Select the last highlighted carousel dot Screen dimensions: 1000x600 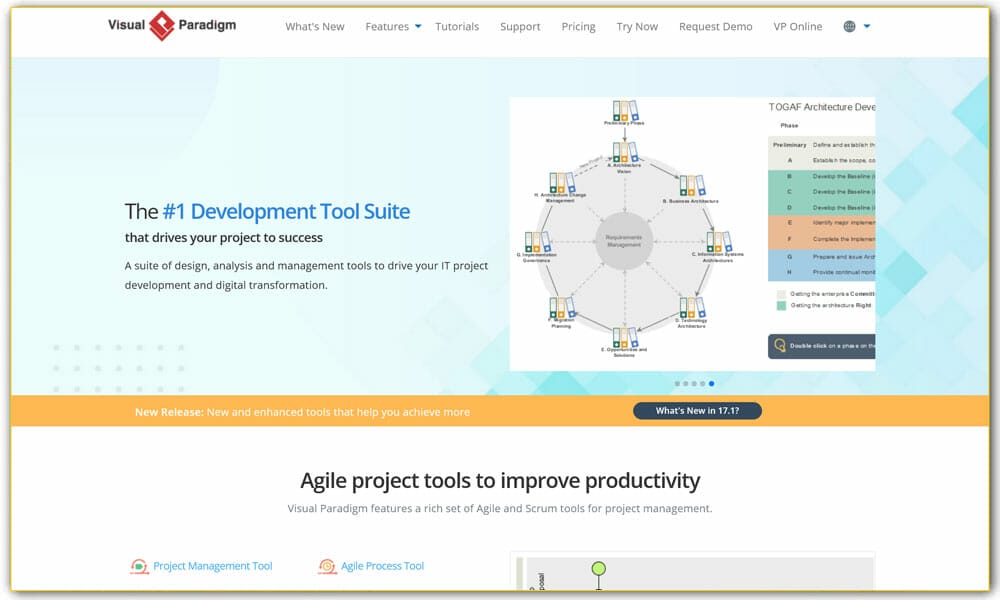[711, 383]
